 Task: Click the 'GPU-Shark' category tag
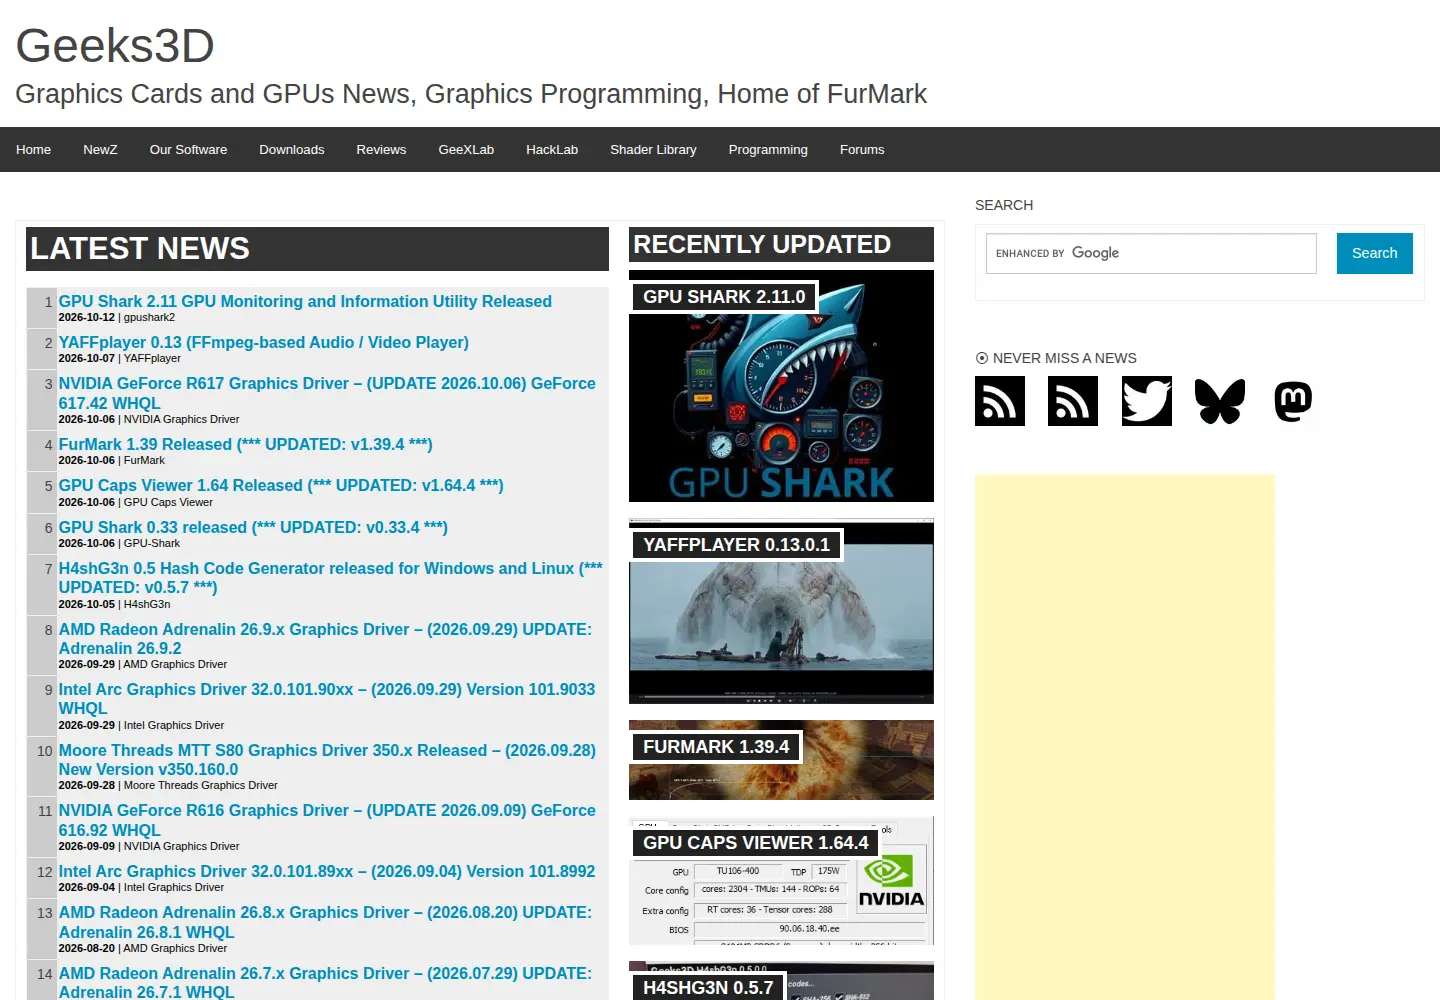click(152, 543)
